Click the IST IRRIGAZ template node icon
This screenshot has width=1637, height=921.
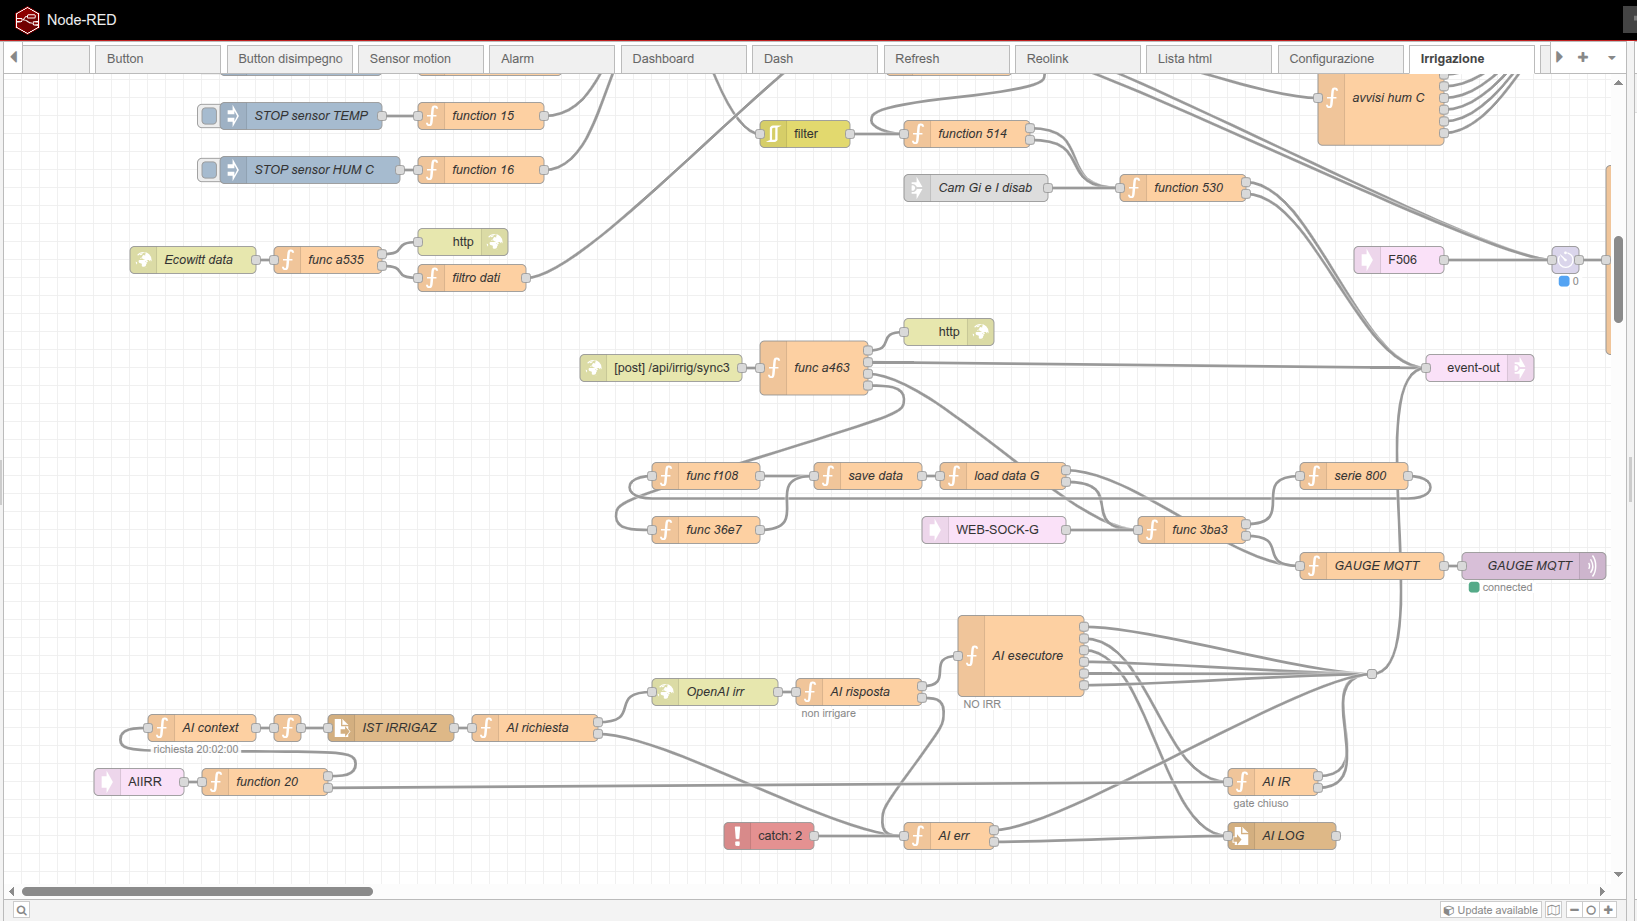(x=341, y=728)
